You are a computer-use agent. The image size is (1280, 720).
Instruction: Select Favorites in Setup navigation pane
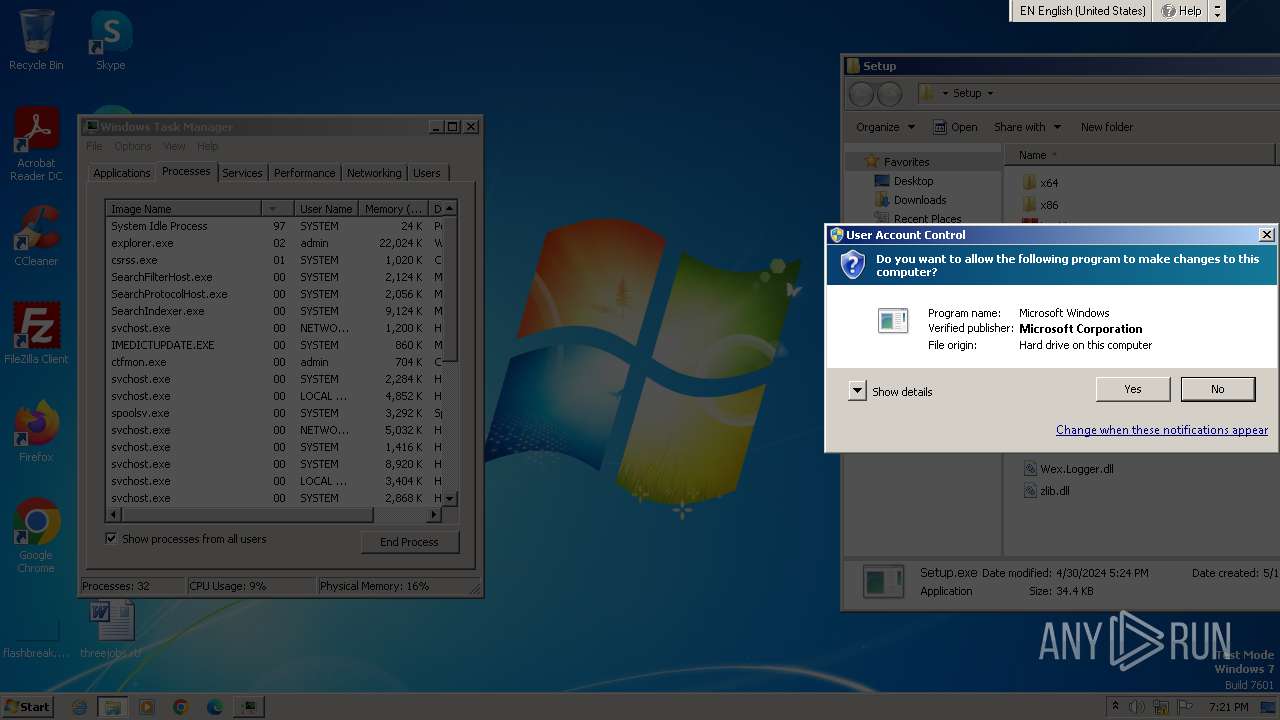click(x=897, y=162)
